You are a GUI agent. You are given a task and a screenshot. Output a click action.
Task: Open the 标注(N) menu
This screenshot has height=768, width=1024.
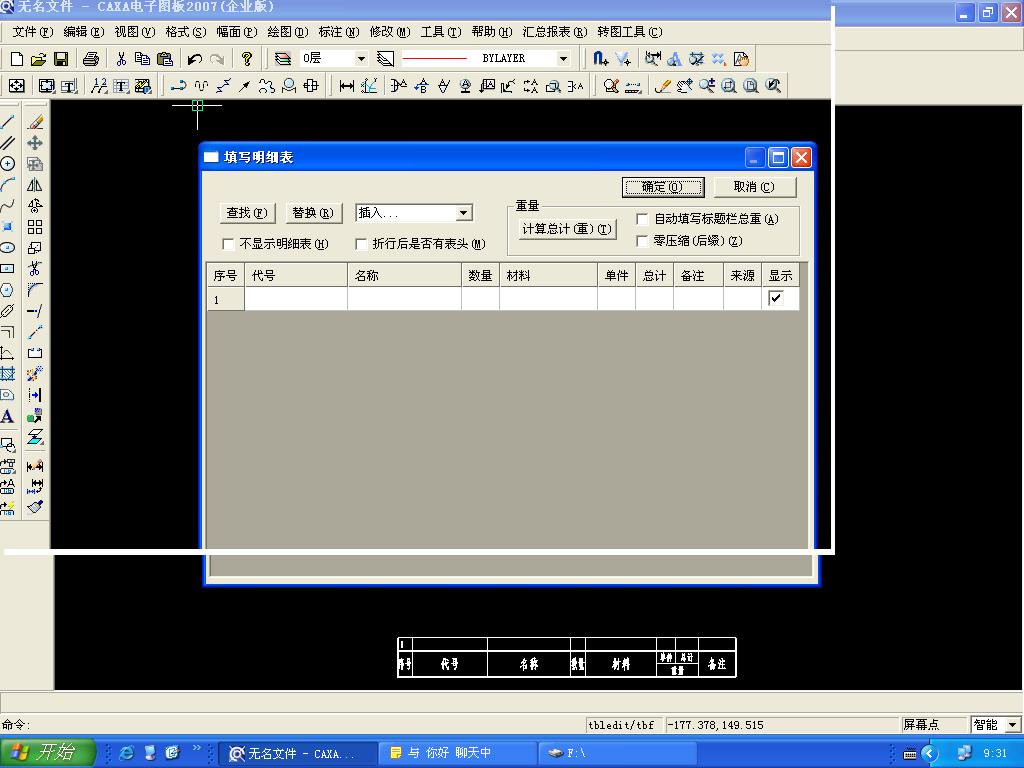point(338,32)
